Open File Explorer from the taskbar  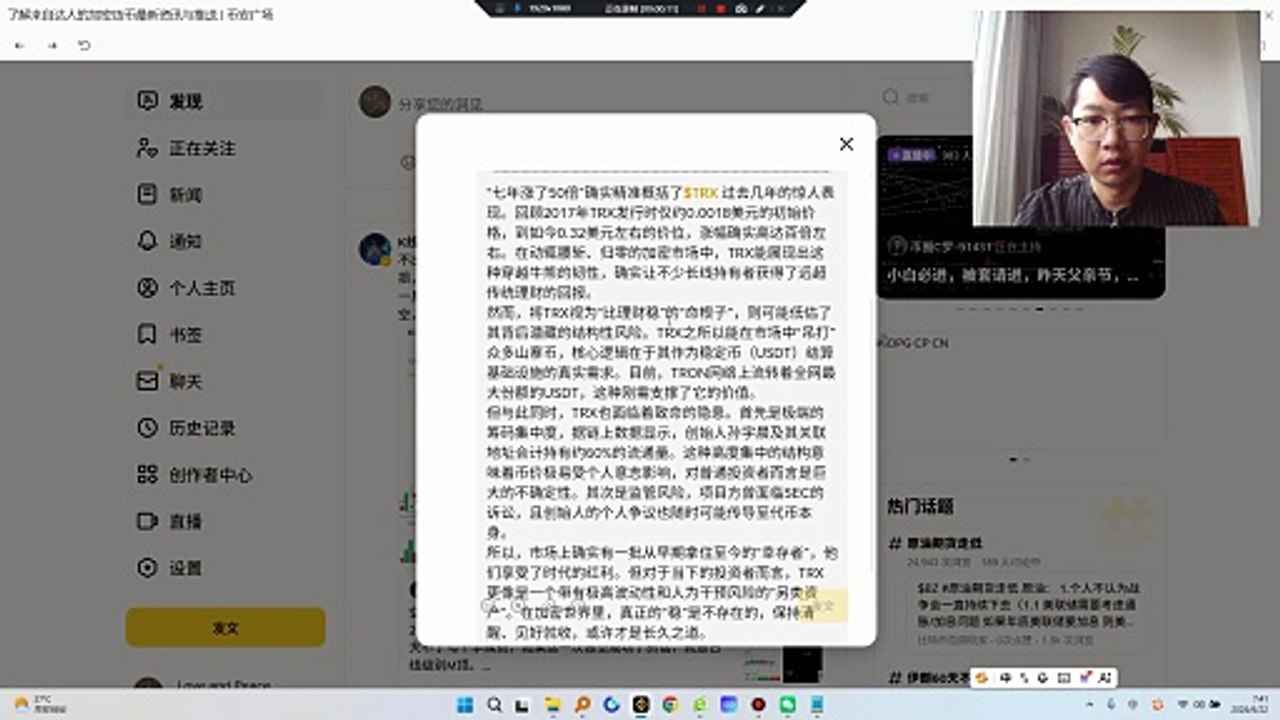554,705
